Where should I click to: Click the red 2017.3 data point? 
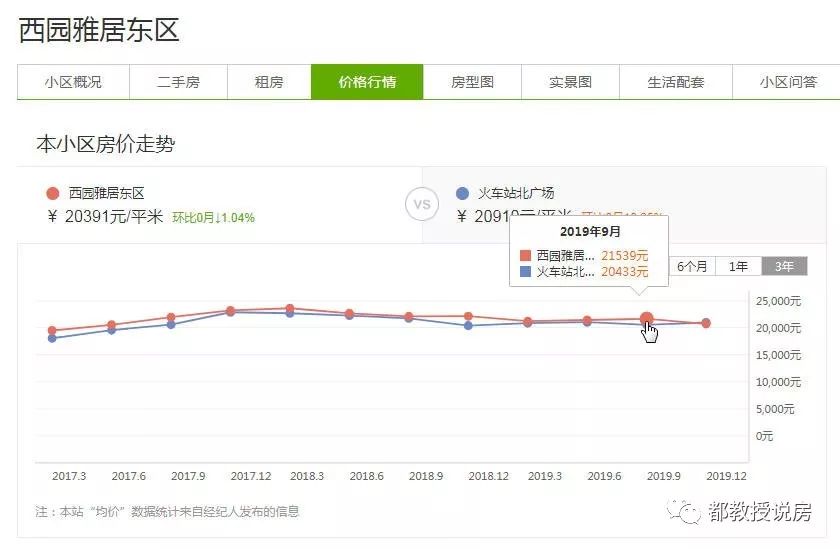pos(52,330)
